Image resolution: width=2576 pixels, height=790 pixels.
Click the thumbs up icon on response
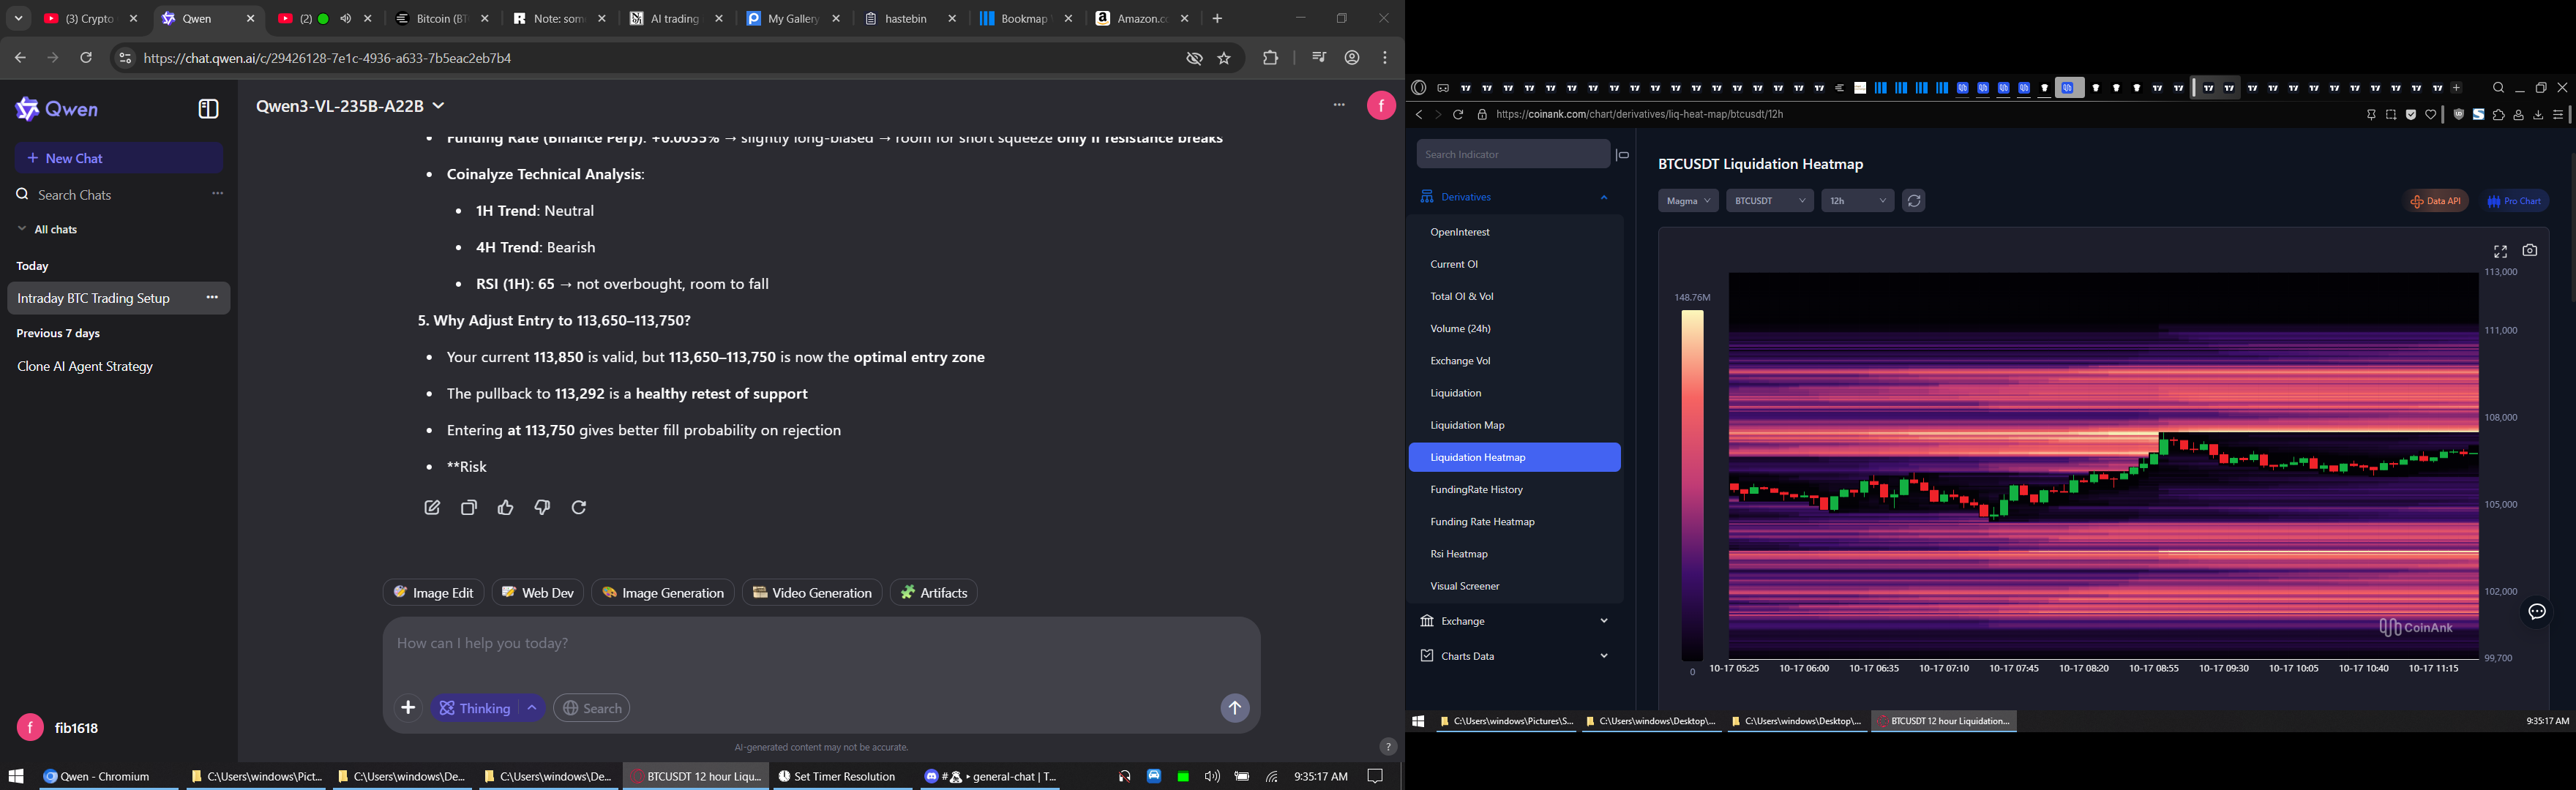pyautogui.click(x=505, y=508)
